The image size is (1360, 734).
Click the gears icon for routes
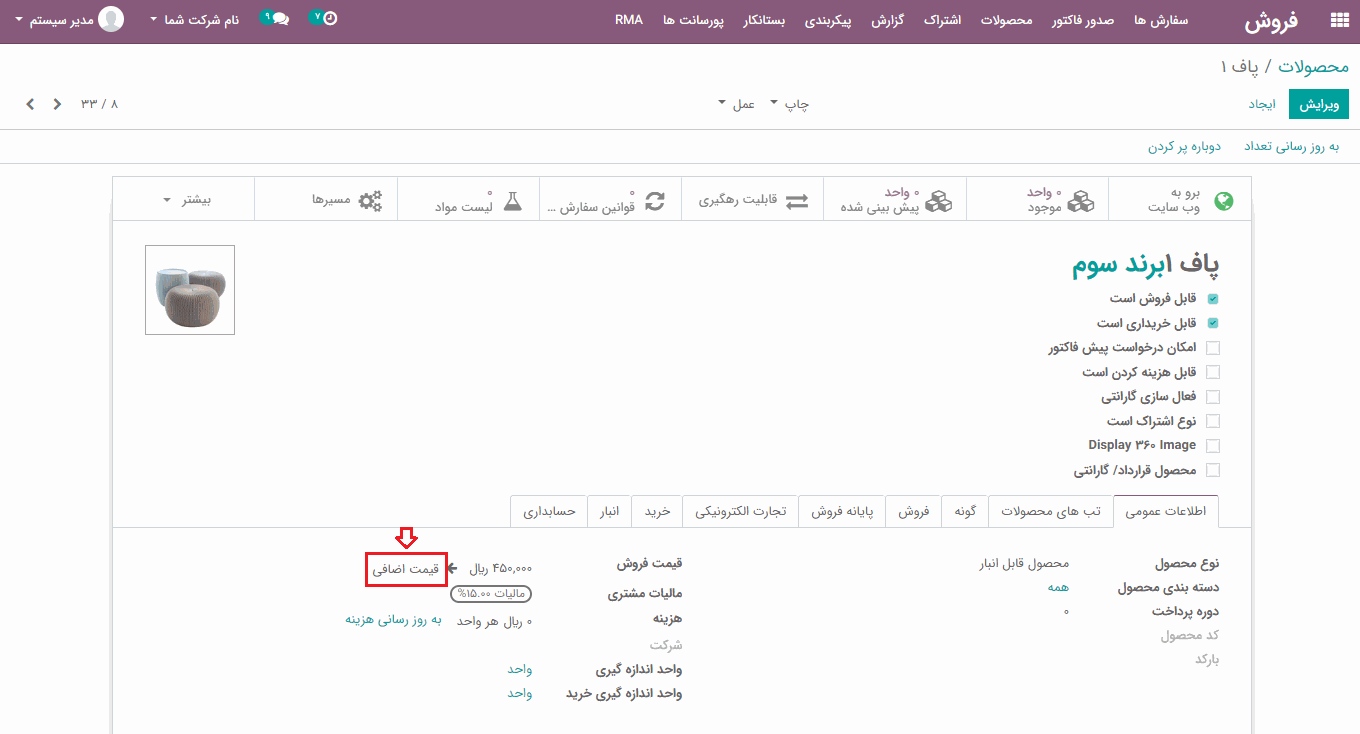tap(370, 200)
